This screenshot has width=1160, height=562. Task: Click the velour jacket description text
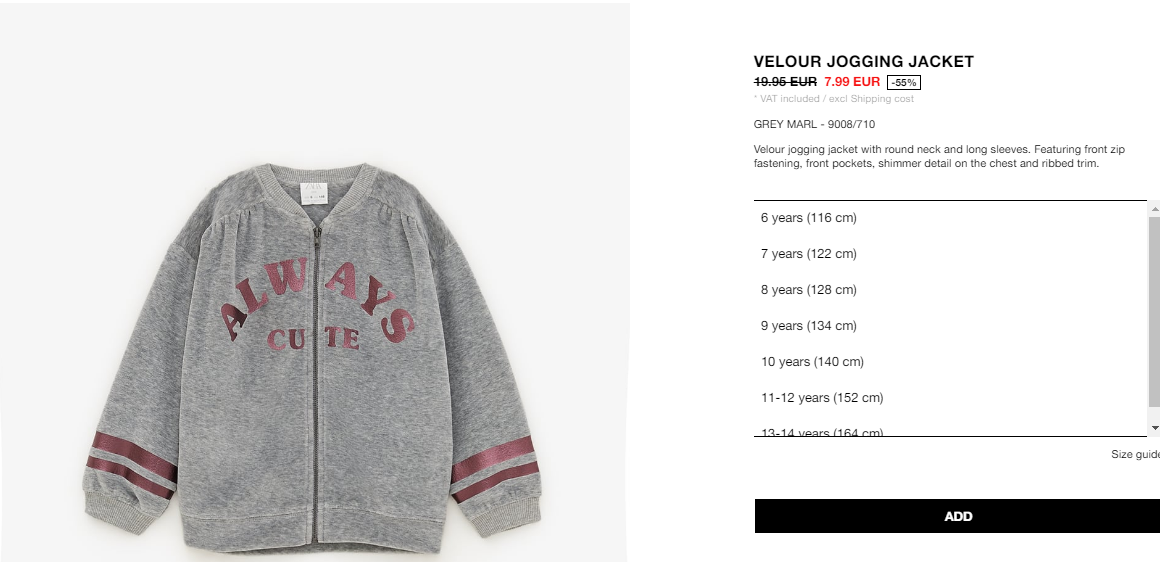tap(939, 156)
